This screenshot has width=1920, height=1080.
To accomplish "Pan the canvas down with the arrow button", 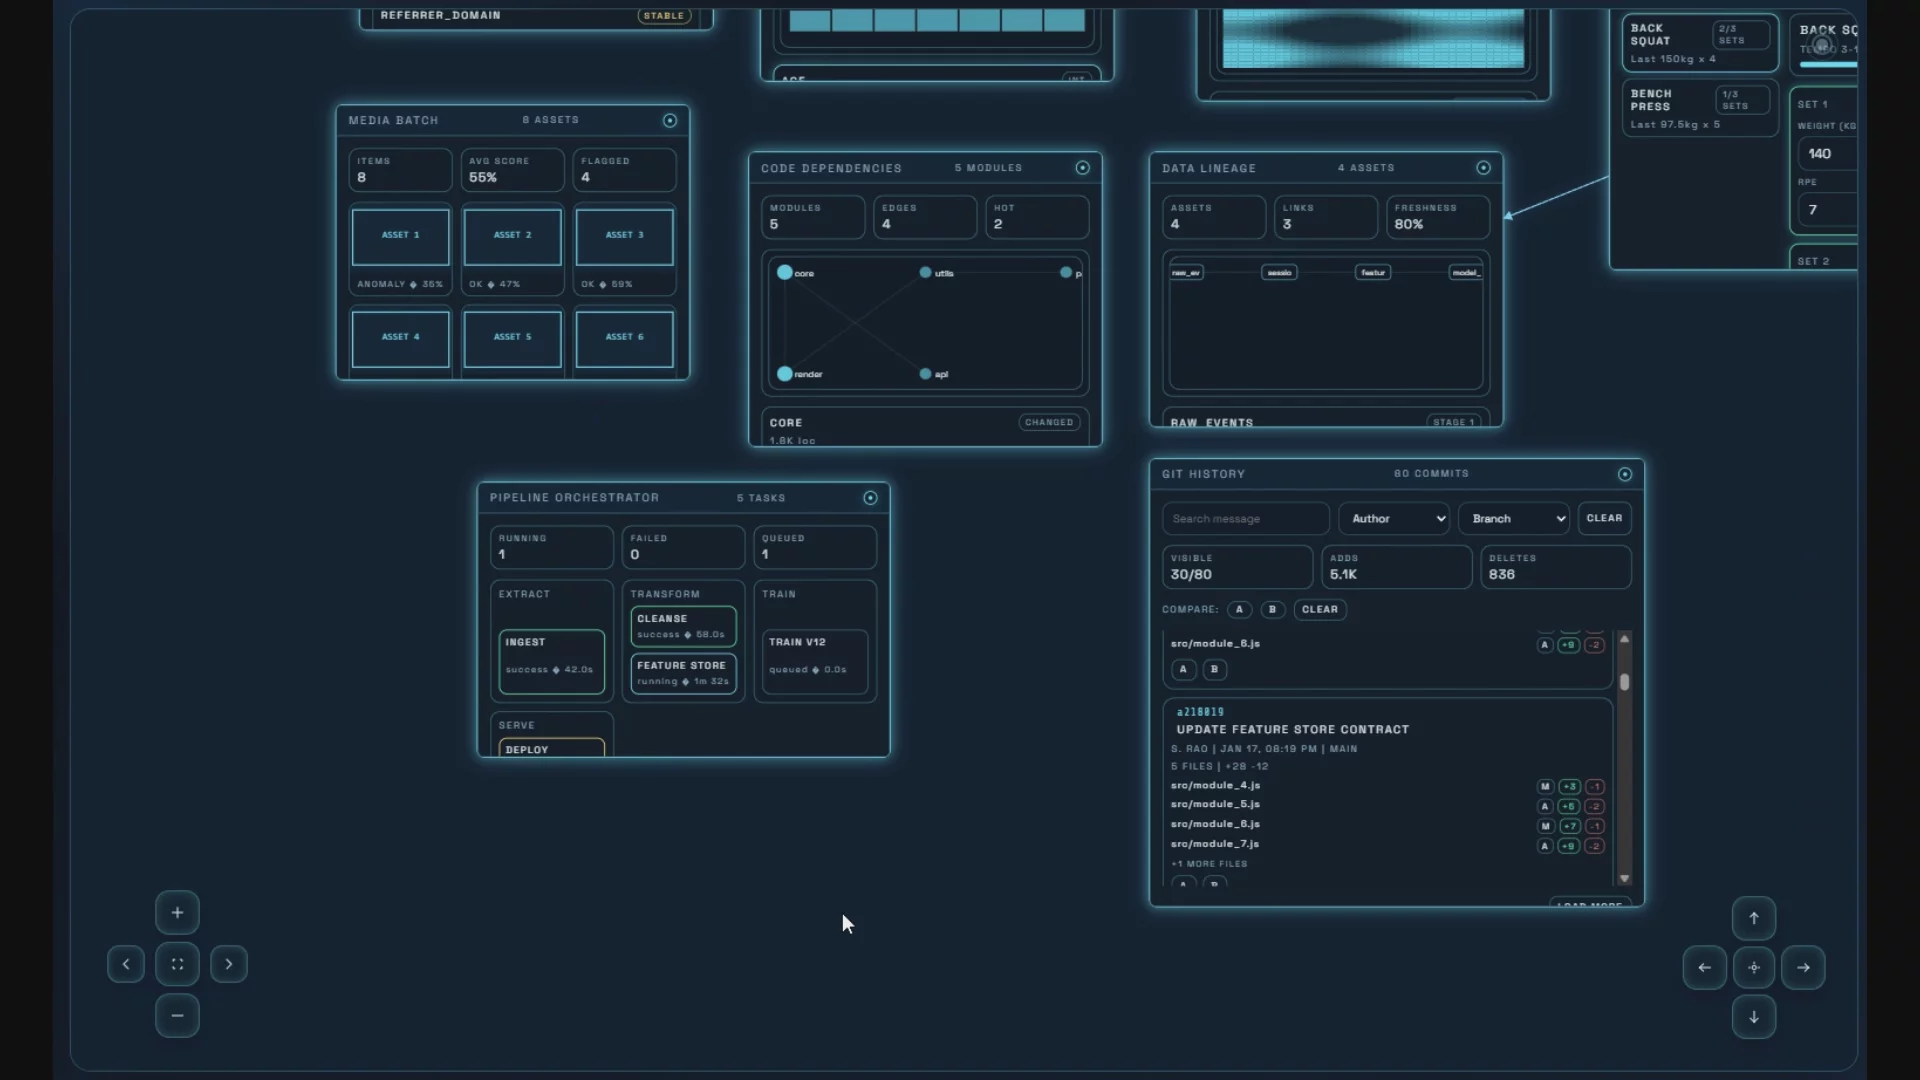I will pos(1753,1017).
